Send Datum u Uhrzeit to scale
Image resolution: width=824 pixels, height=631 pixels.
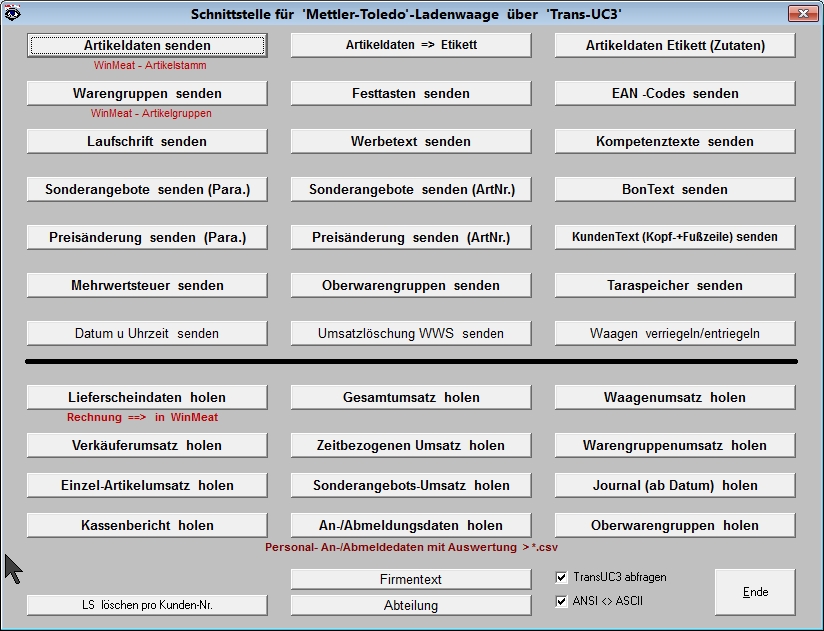tap(147, 333)
